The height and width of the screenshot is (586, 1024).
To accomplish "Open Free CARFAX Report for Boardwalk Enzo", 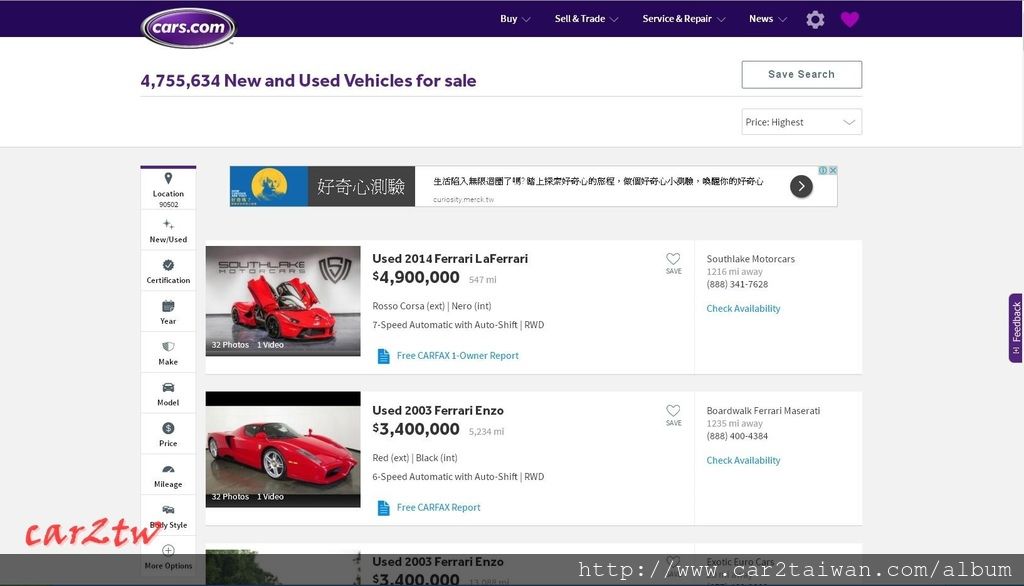I will 438,508.
